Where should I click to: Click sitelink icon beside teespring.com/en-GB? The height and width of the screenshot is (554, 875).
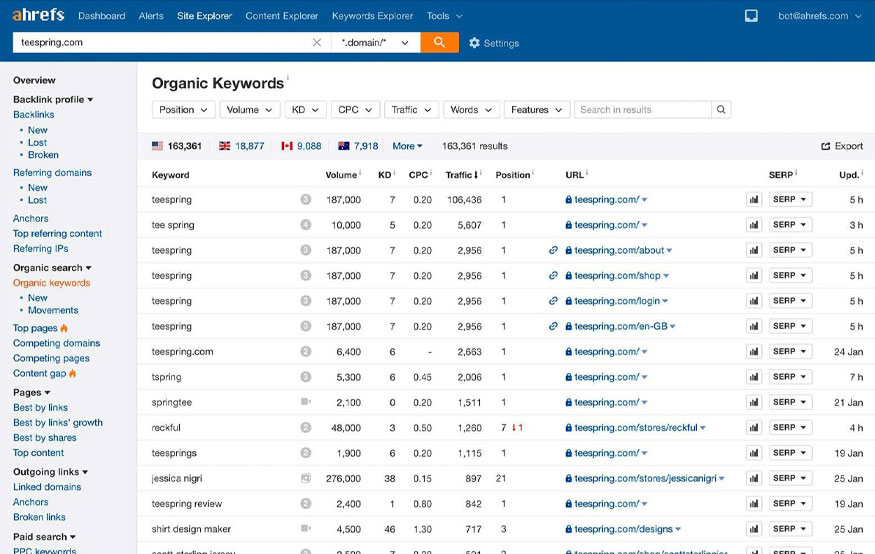point(553,326)
